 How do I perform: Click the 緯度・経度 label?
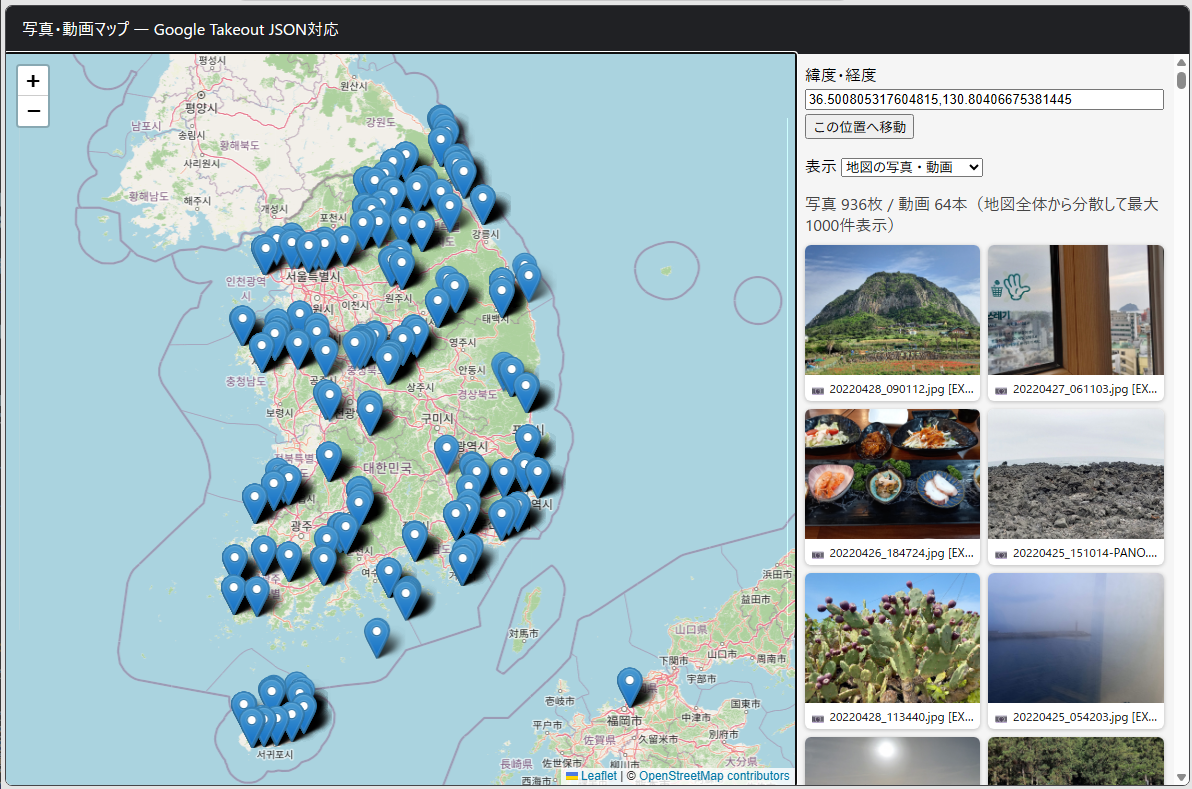(x=841, y=75)
